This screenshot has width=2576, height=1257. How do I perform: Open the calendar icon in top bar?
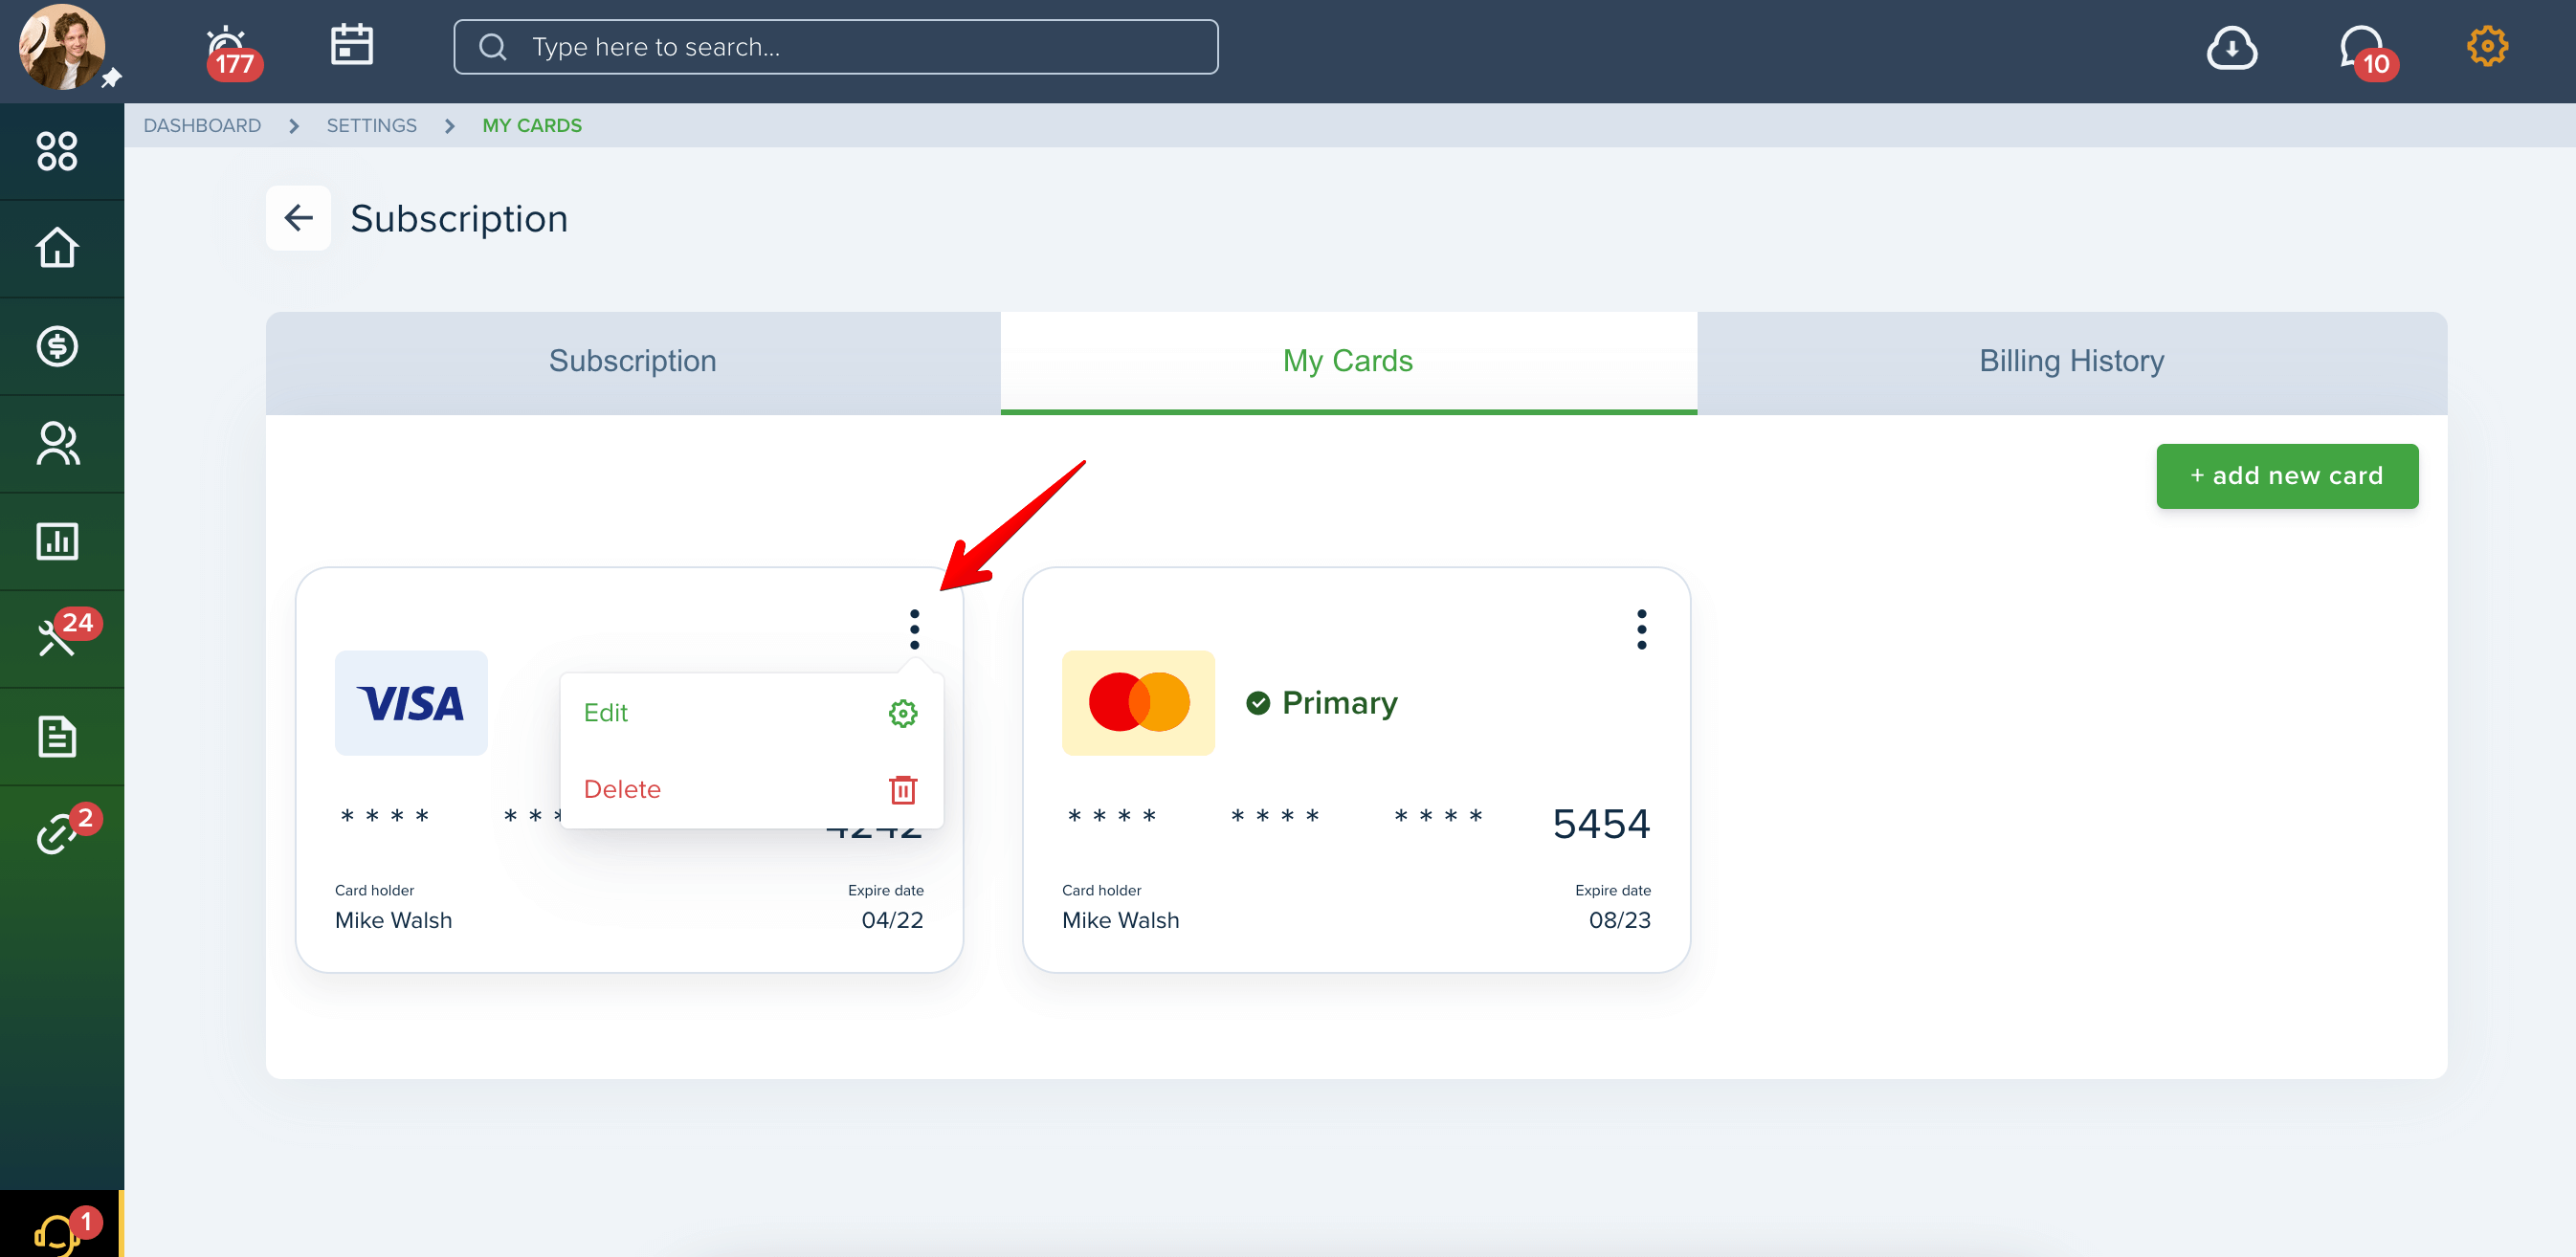click(x=352, y=46)
